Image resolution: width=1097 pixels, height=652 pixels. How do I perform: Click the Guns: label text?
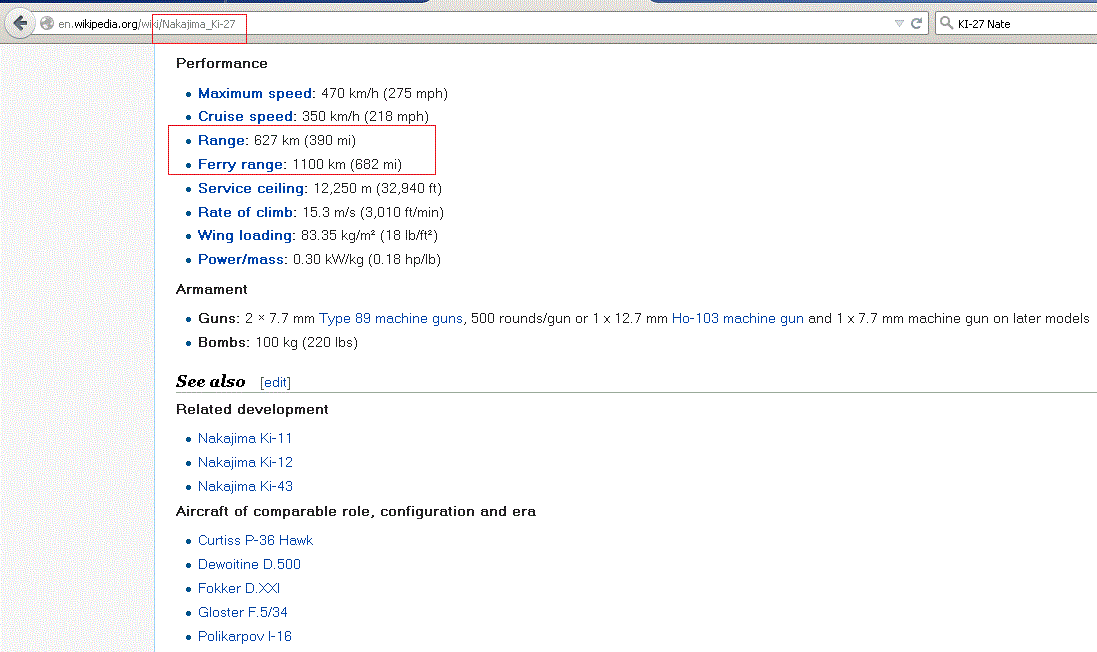pos(219,318)
